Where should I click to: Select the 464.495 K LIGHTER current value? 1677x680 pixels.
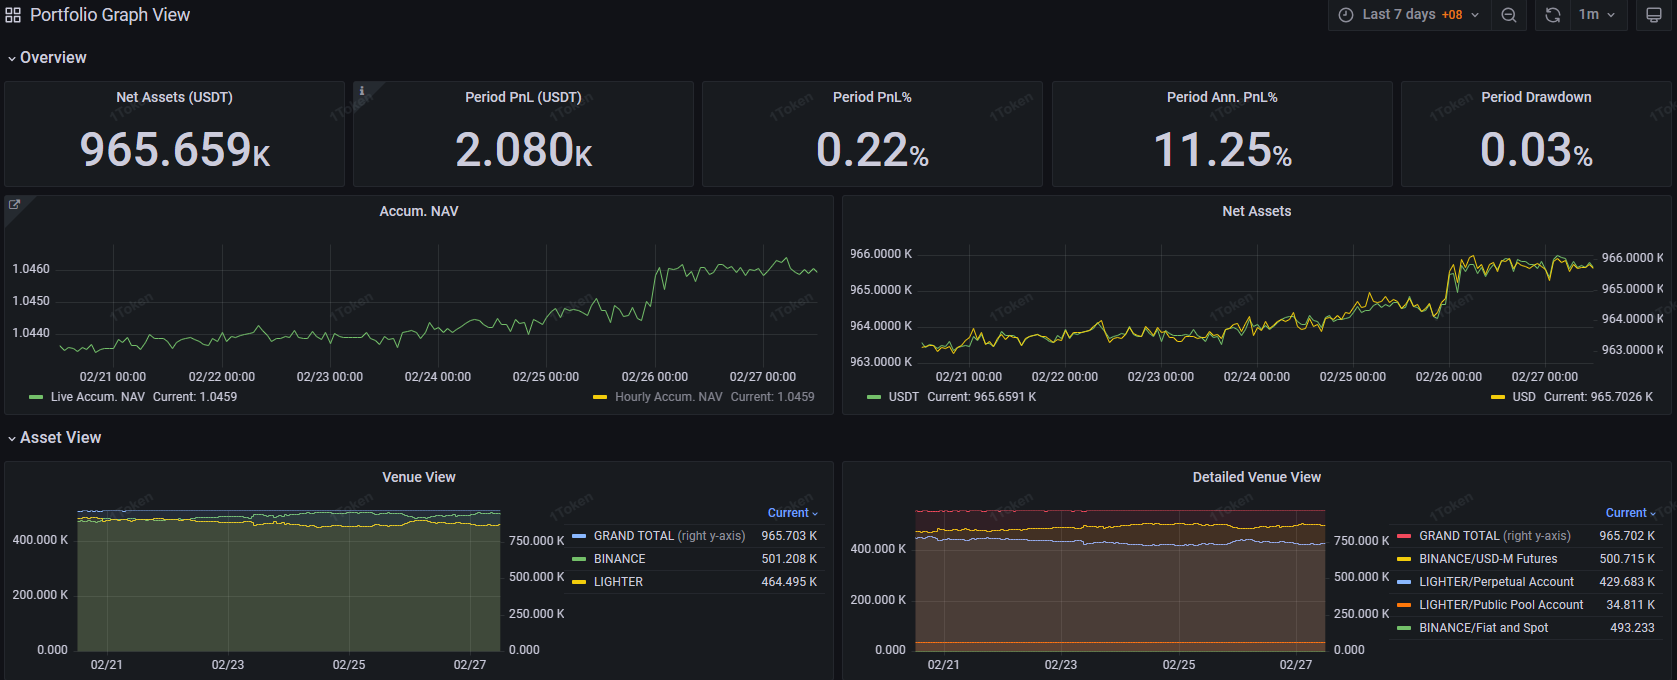click(789, 582)
